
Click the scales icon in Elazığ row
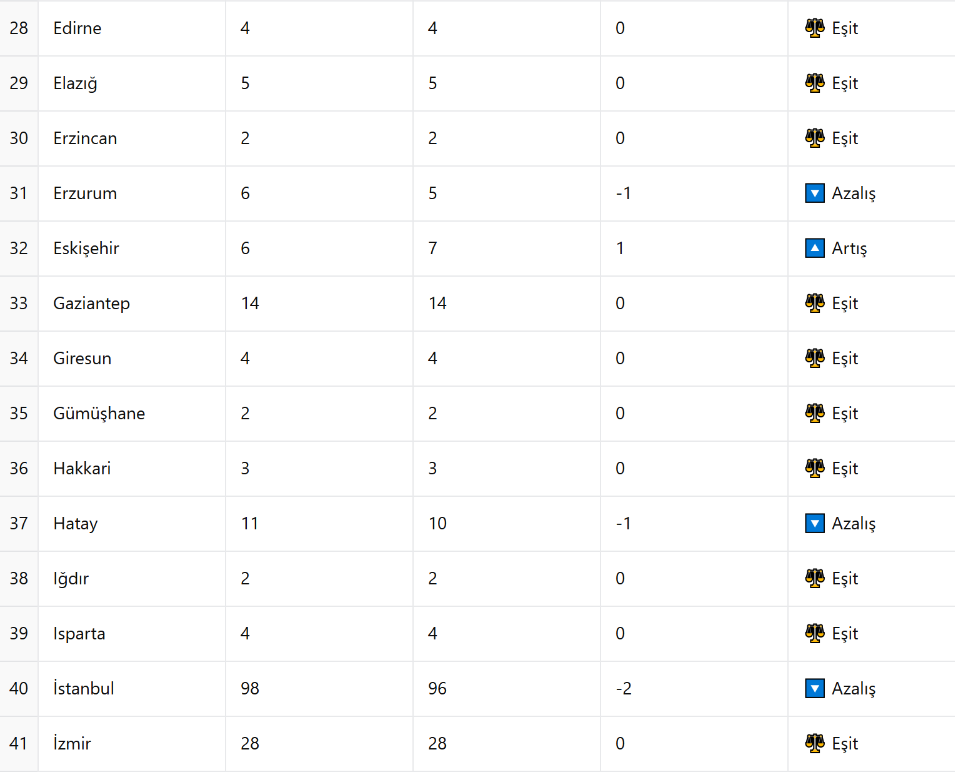tap(814, 83)
